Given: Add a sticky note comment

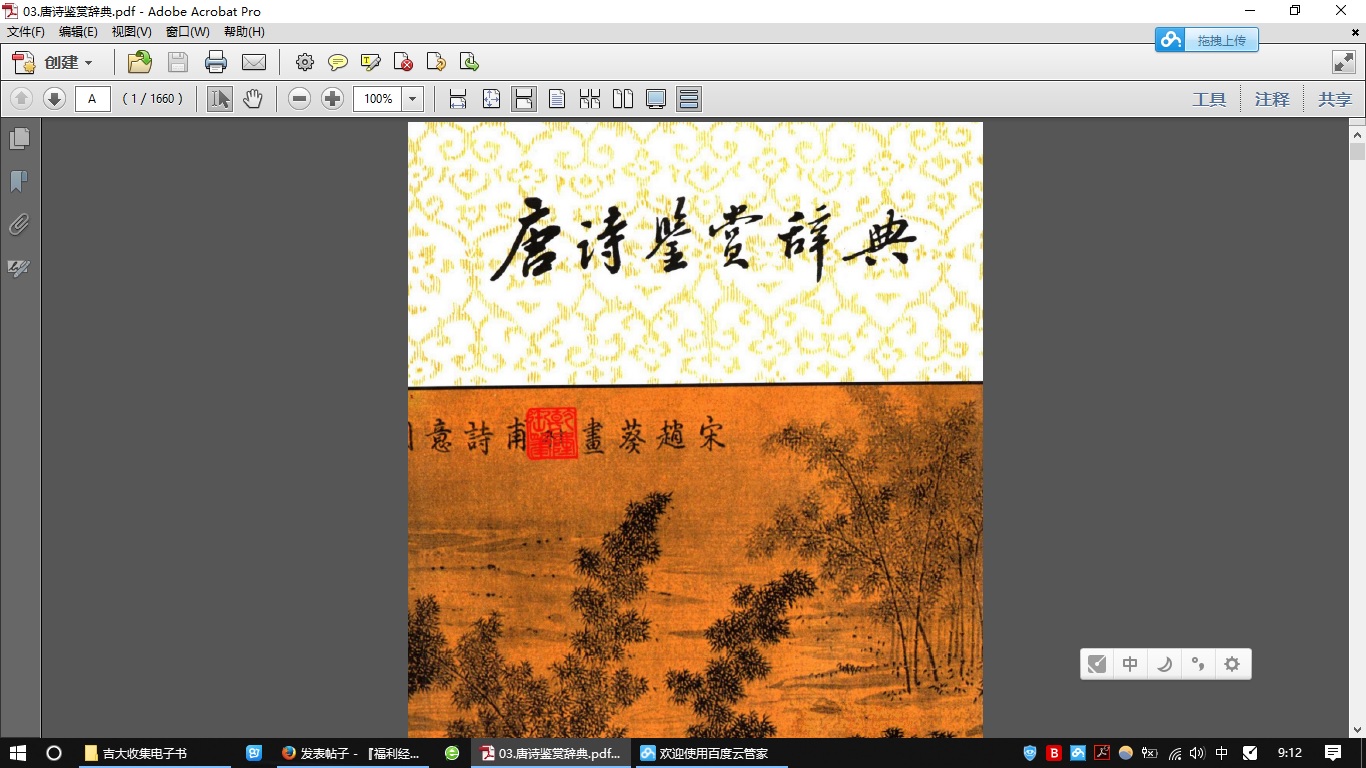Looking at the screenshot, I should coord(338,62).
